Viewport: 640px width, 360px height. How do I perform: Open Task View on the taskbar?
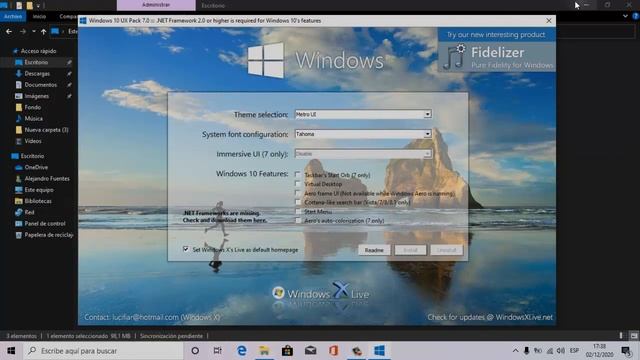[x=218, y=351]
